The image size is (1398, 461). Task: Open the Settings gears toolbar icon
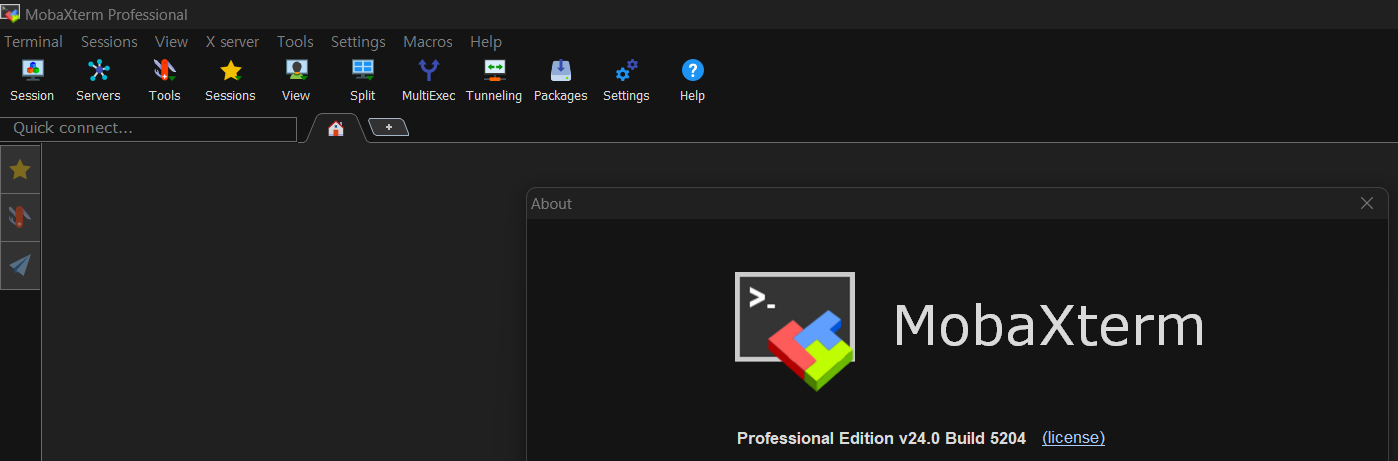(x=626, y=80)
